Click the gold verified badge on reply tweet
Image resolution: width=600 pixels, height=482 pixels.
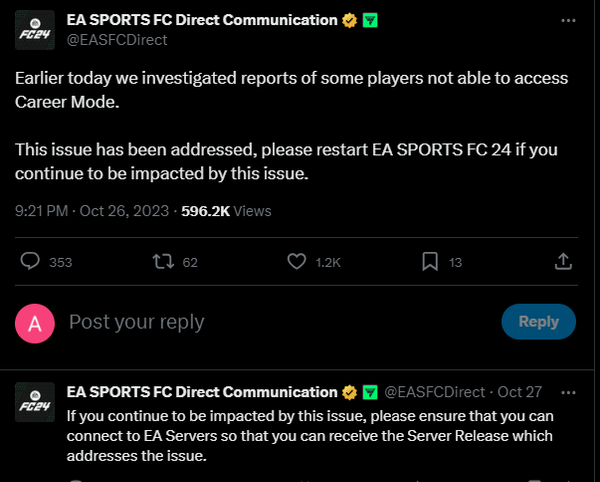(349, 391)
